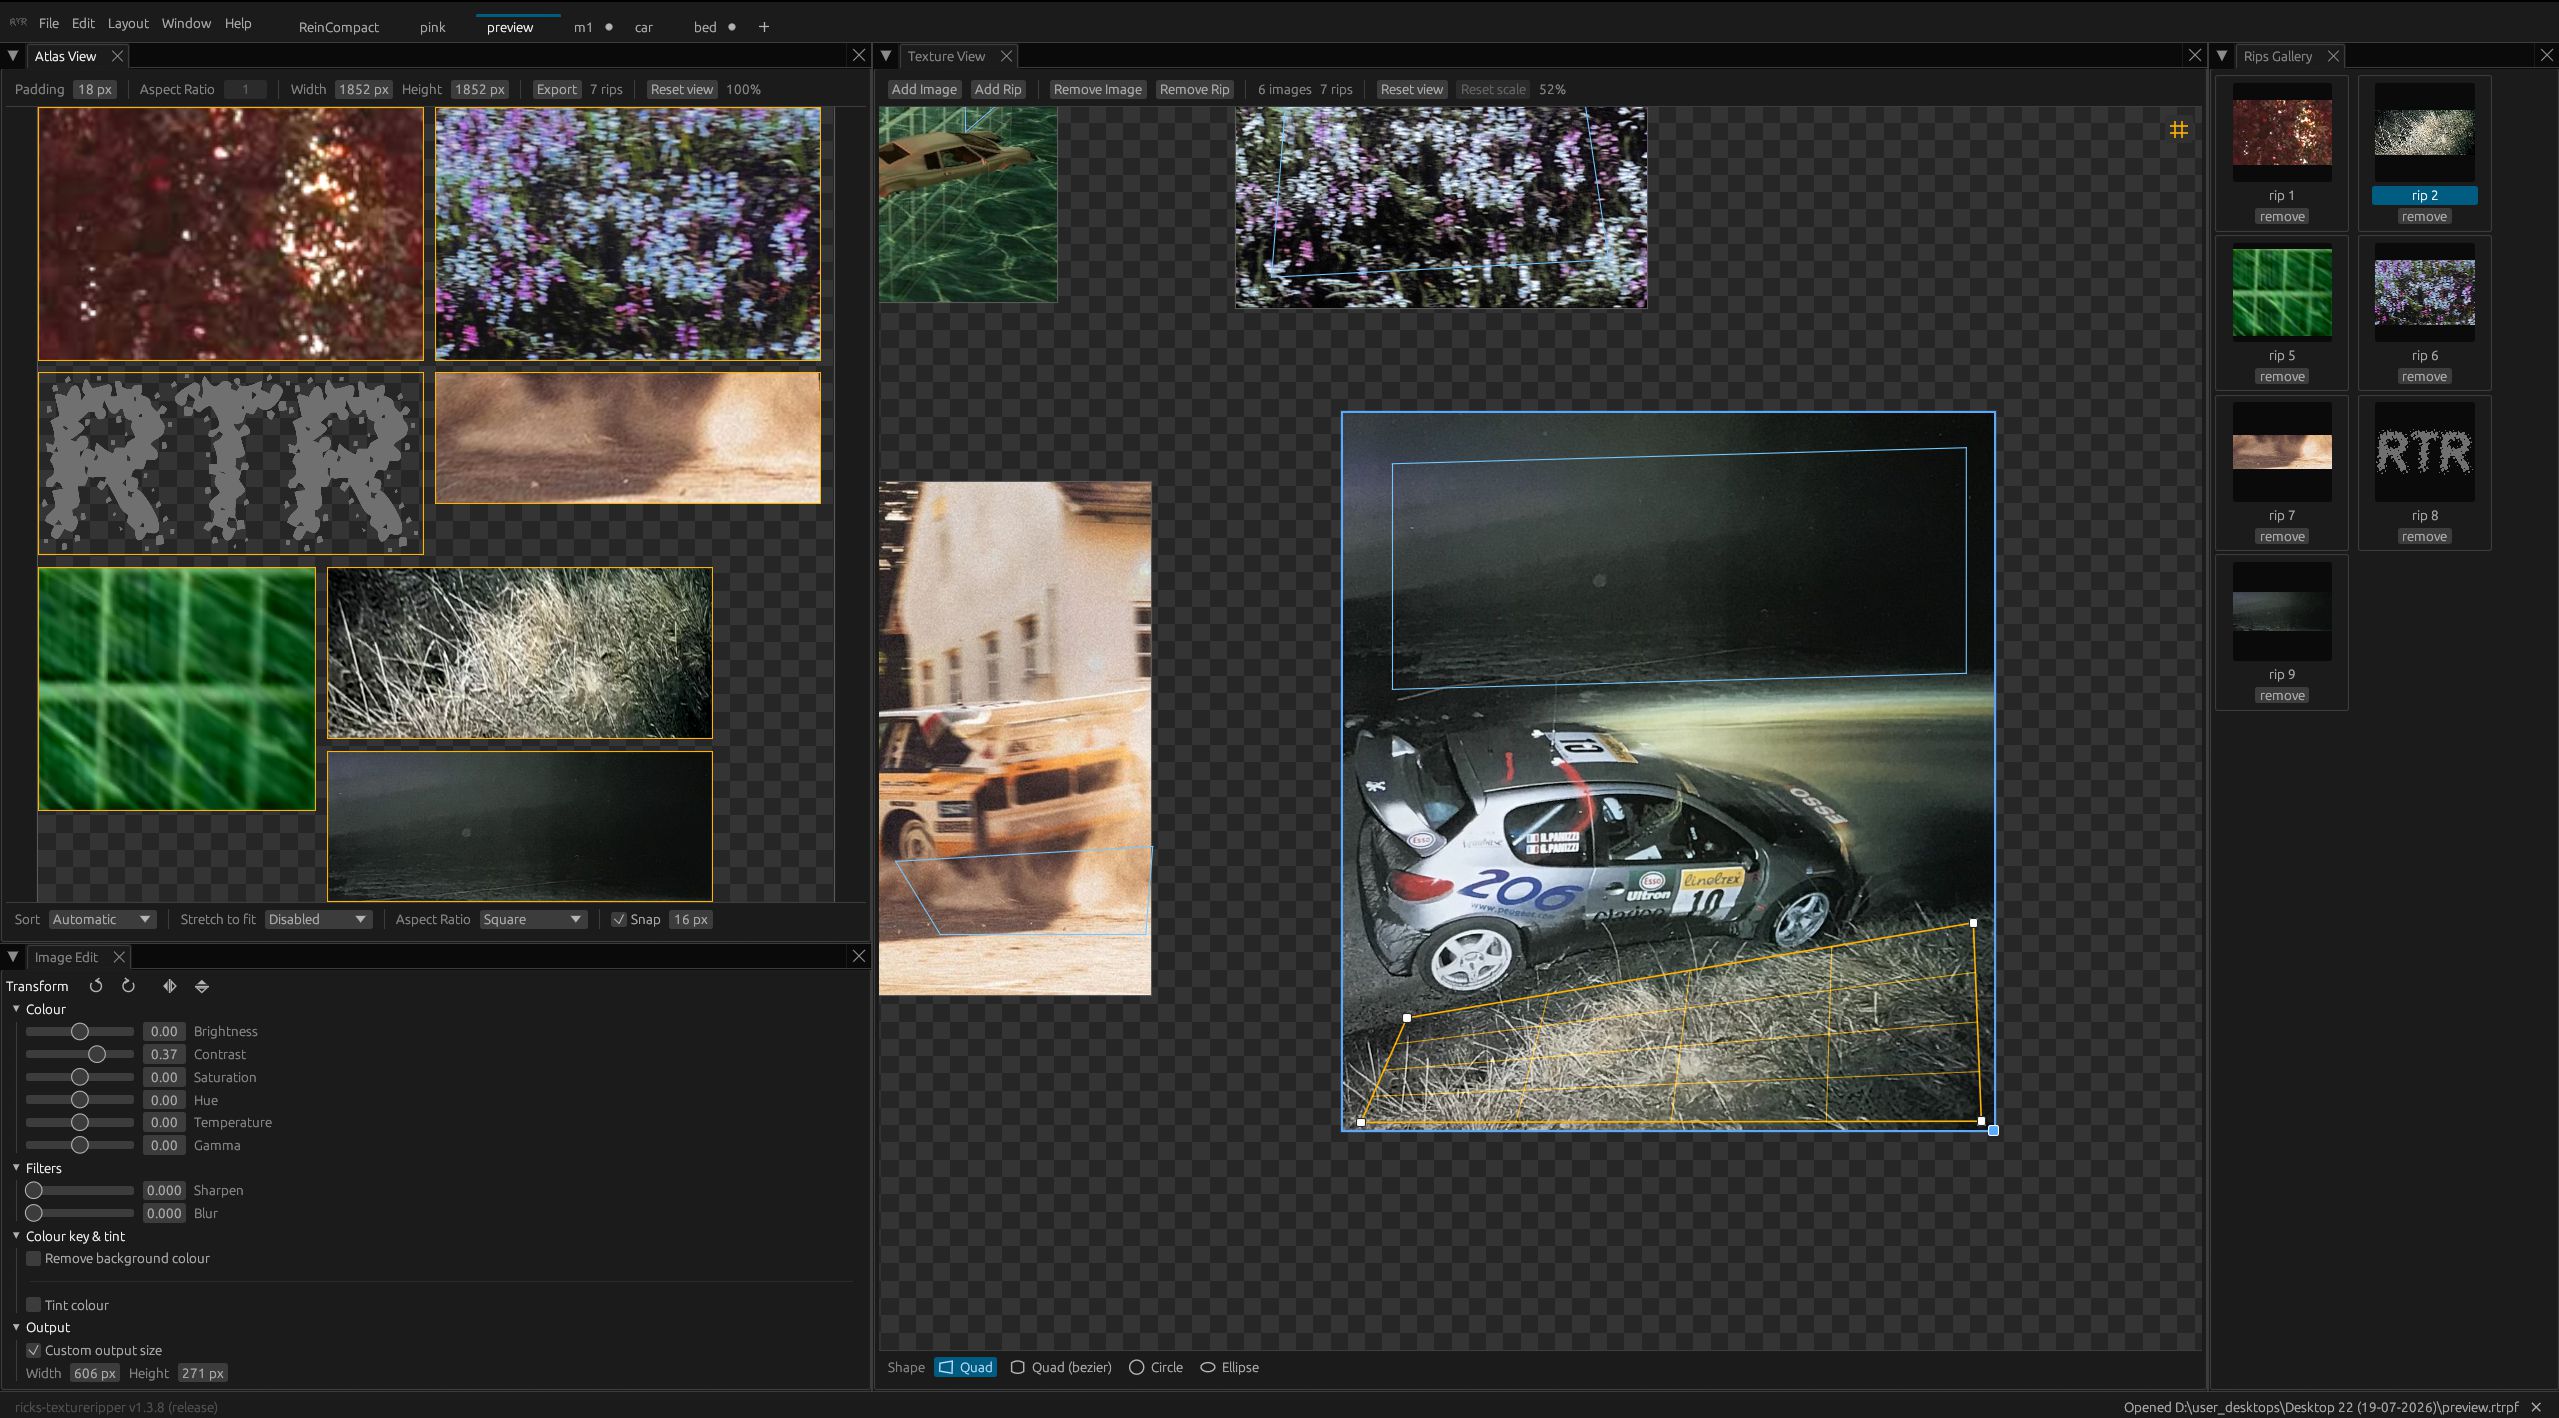The width and height of the screenshot is (2559, 1418).
Task: Click the Add Rip button
Action: coord(998,89)
